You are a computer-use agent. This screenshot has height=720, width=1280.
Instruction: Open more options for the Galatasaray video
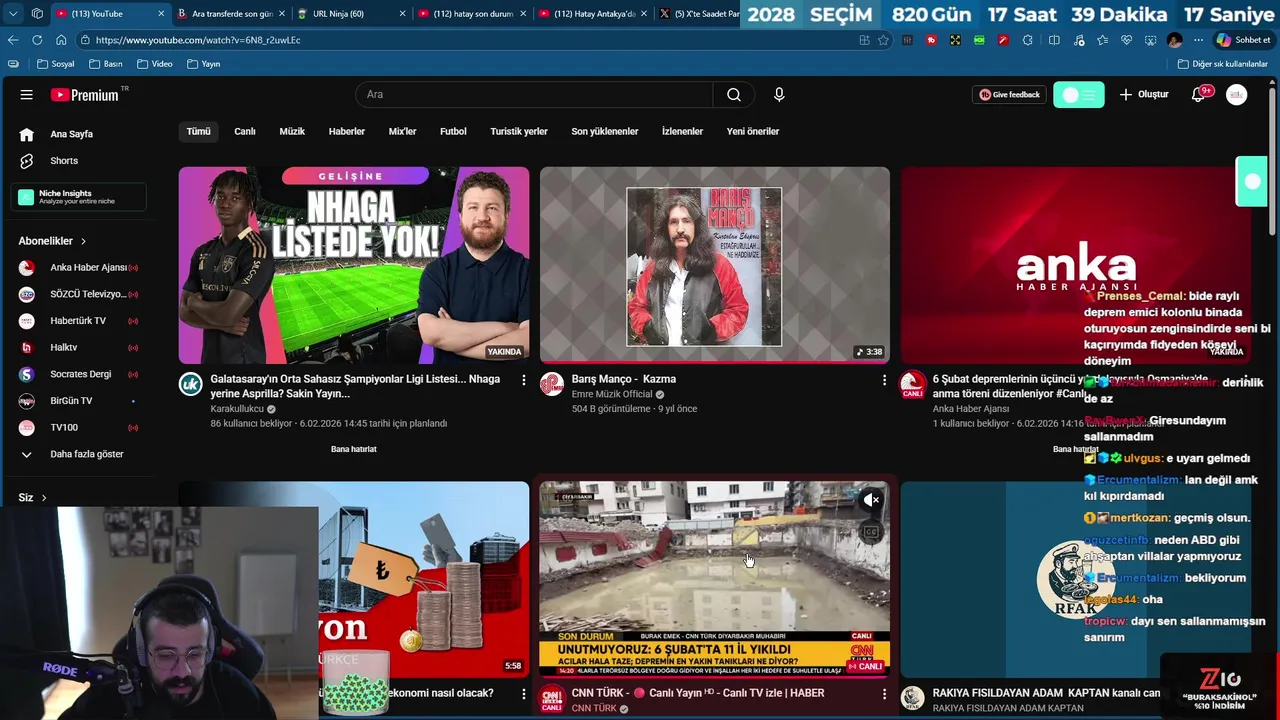(x=523, y=380)
